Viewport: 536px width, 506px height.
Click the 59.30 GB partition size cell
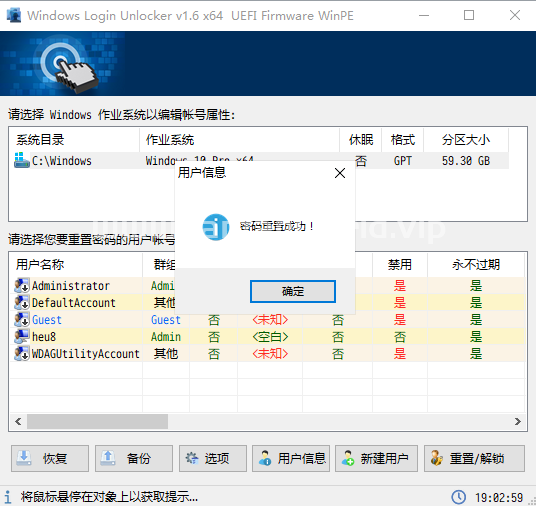(466, 161)
